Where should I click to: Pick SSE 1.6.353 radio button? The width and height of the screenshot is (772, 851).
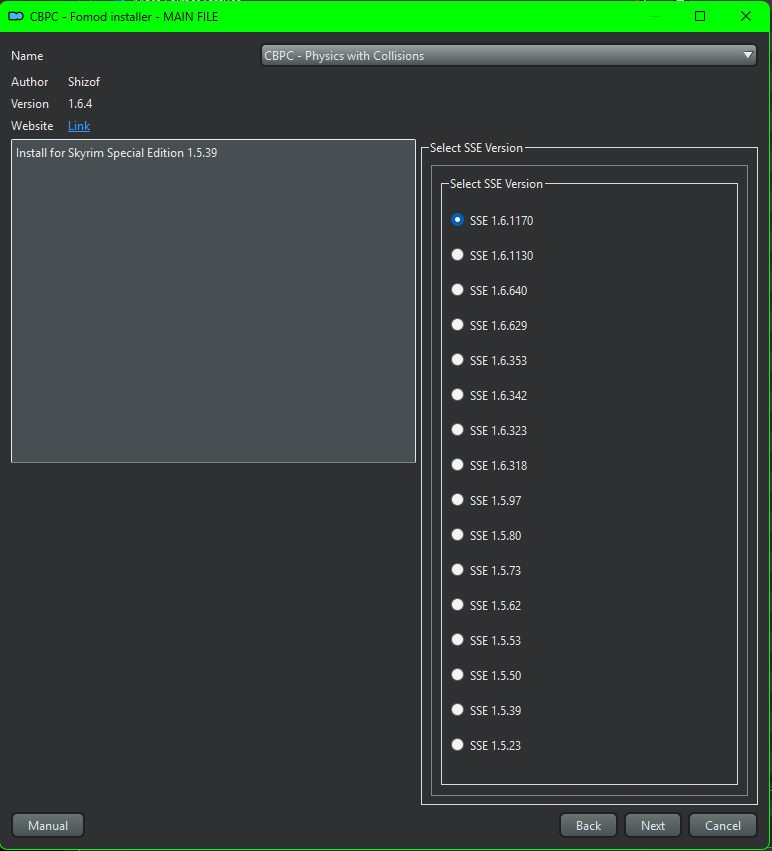[x=457, y=360]
